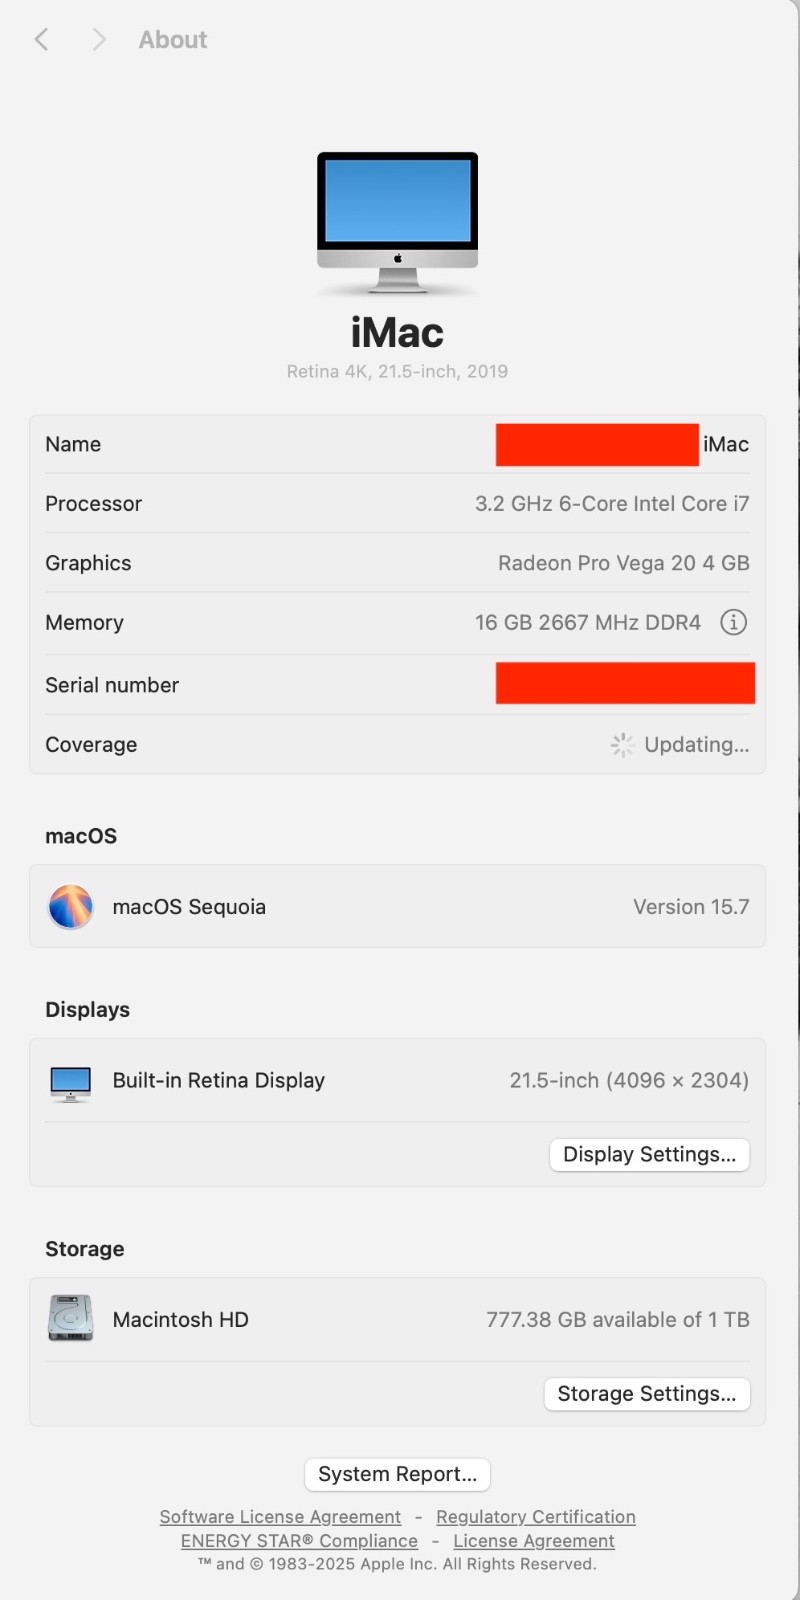Click the large iMac illustration
This screenshot has width=800, height=1600.
tap(397, 222)
